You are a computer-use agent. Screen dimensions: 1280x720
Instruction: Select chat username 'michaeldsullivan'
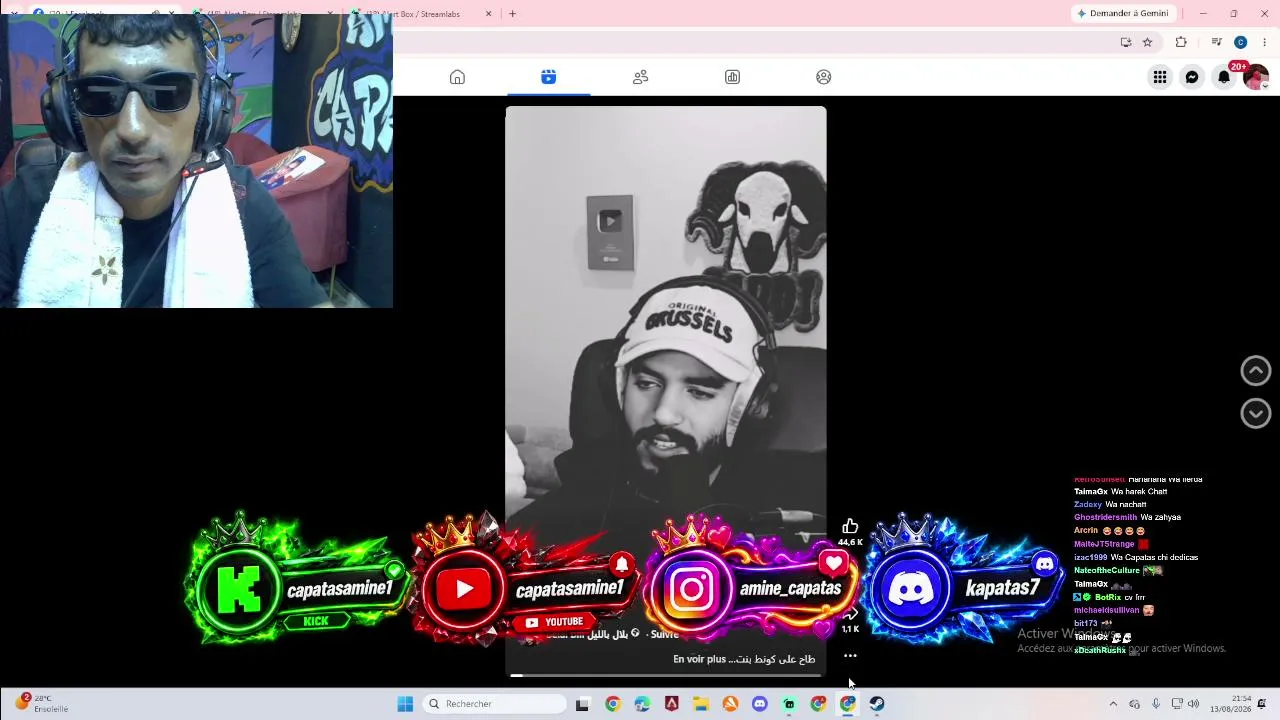pos(1107,610)
